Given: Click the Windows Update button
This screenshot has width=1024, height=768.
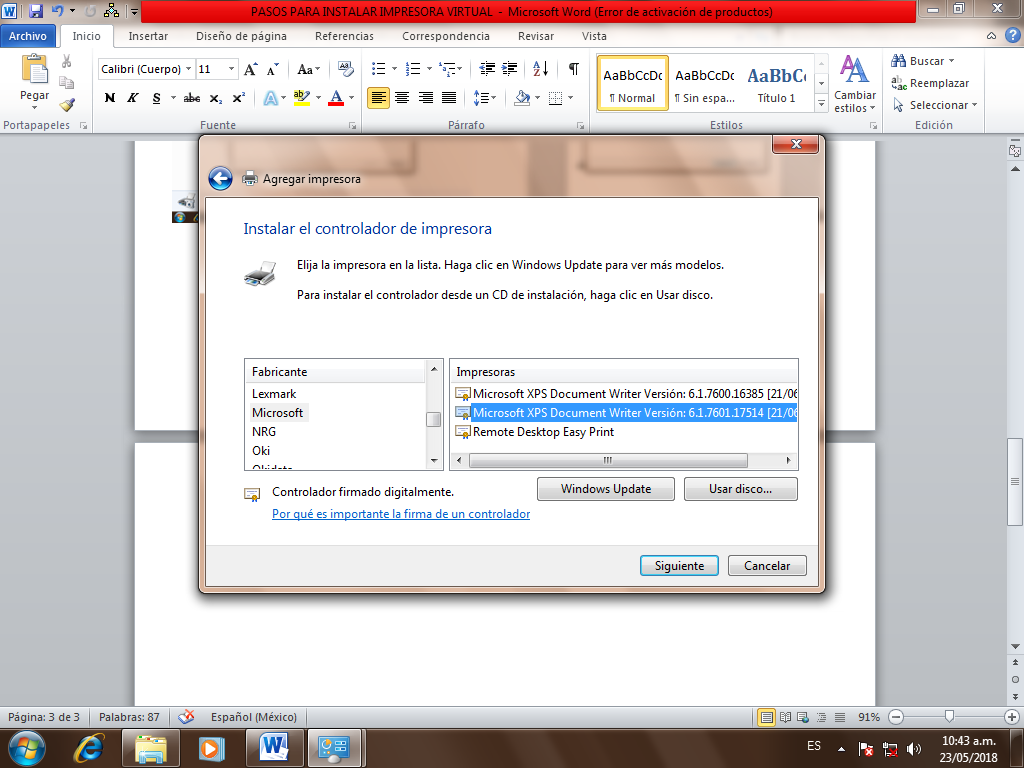Looking at the screenshot, I should pyautogui.click(x=605, y=489).
